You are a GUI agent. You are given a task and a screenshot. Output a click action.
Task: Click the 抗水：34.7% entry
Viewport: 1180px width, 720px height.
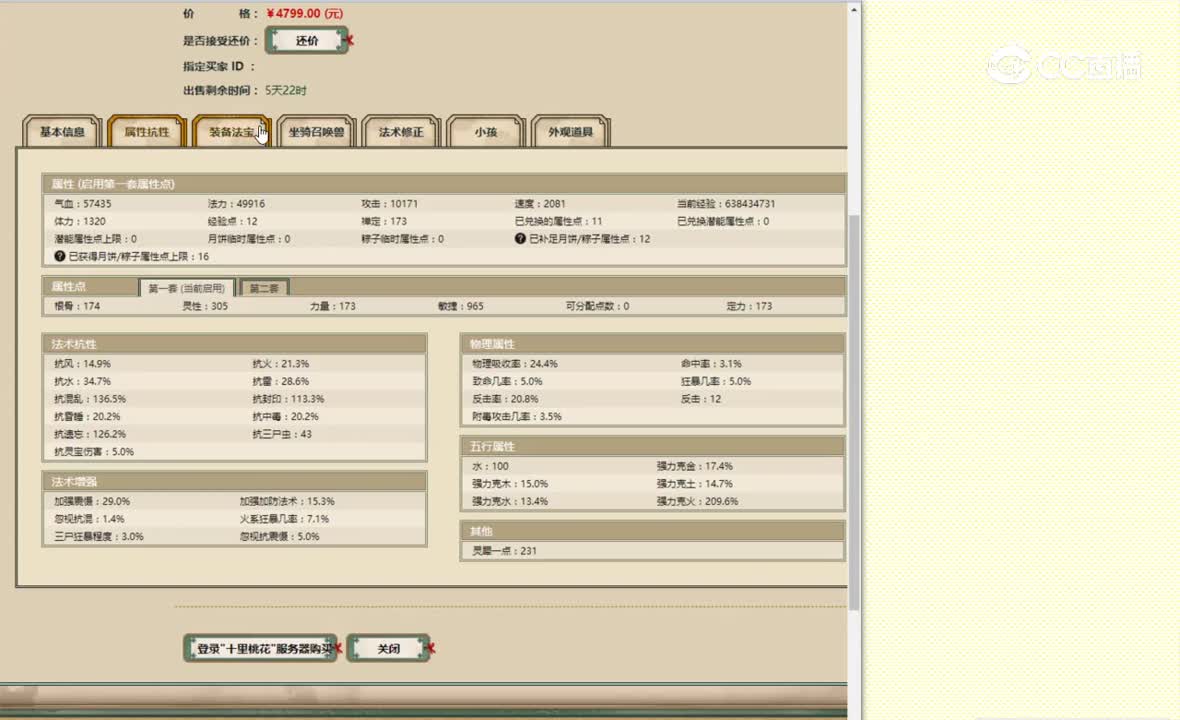[82, 381]
